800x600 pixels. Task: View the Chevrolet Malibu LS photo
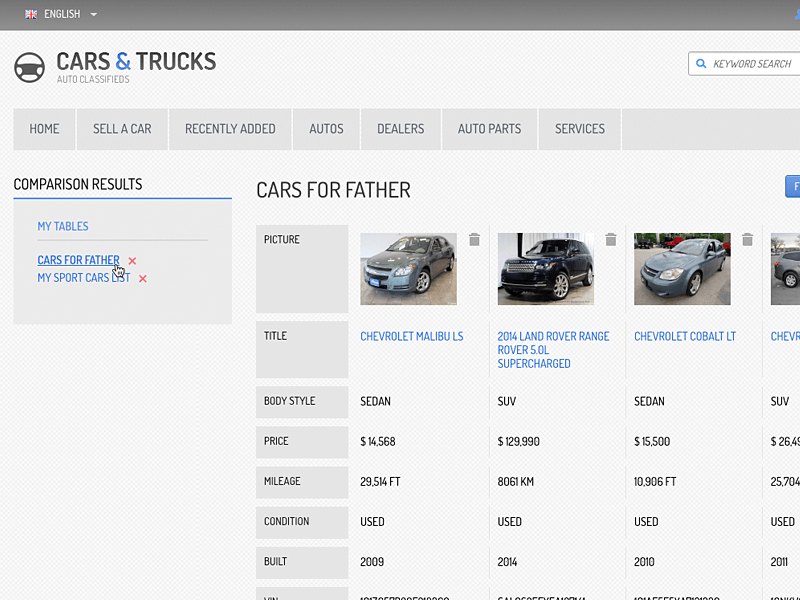click(x=409, y=269)
